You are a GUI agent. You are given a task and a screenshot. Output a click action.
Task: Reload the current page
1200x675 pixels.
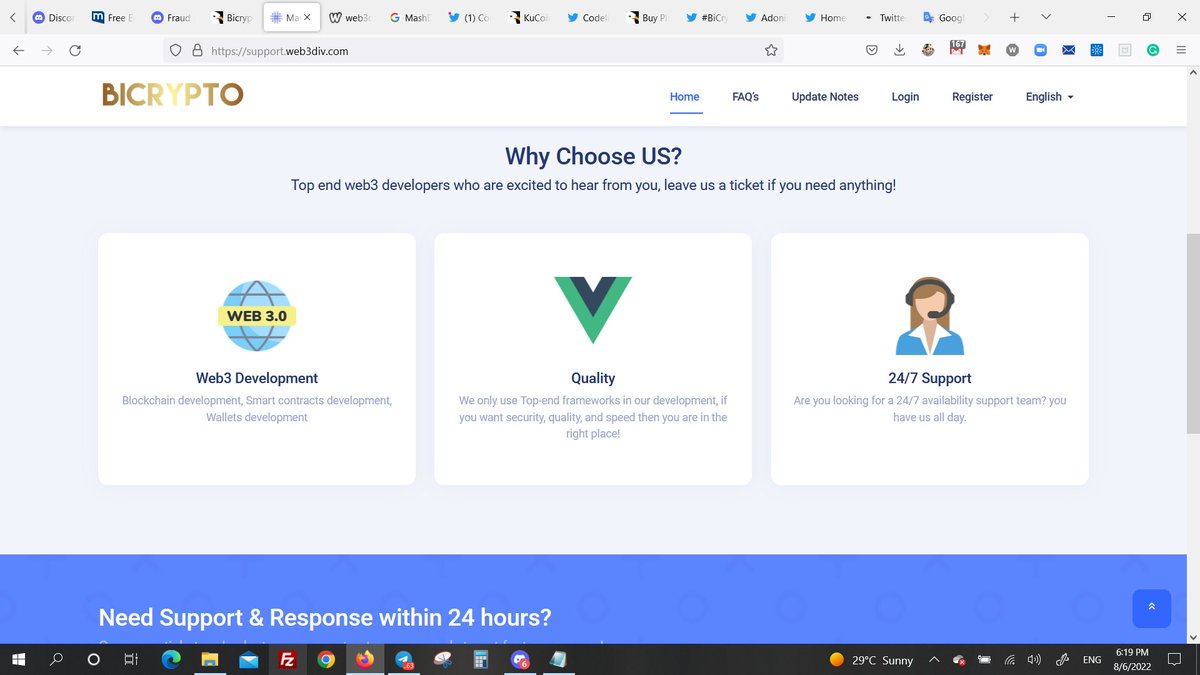pyautogui.click(x=75, y=50)
